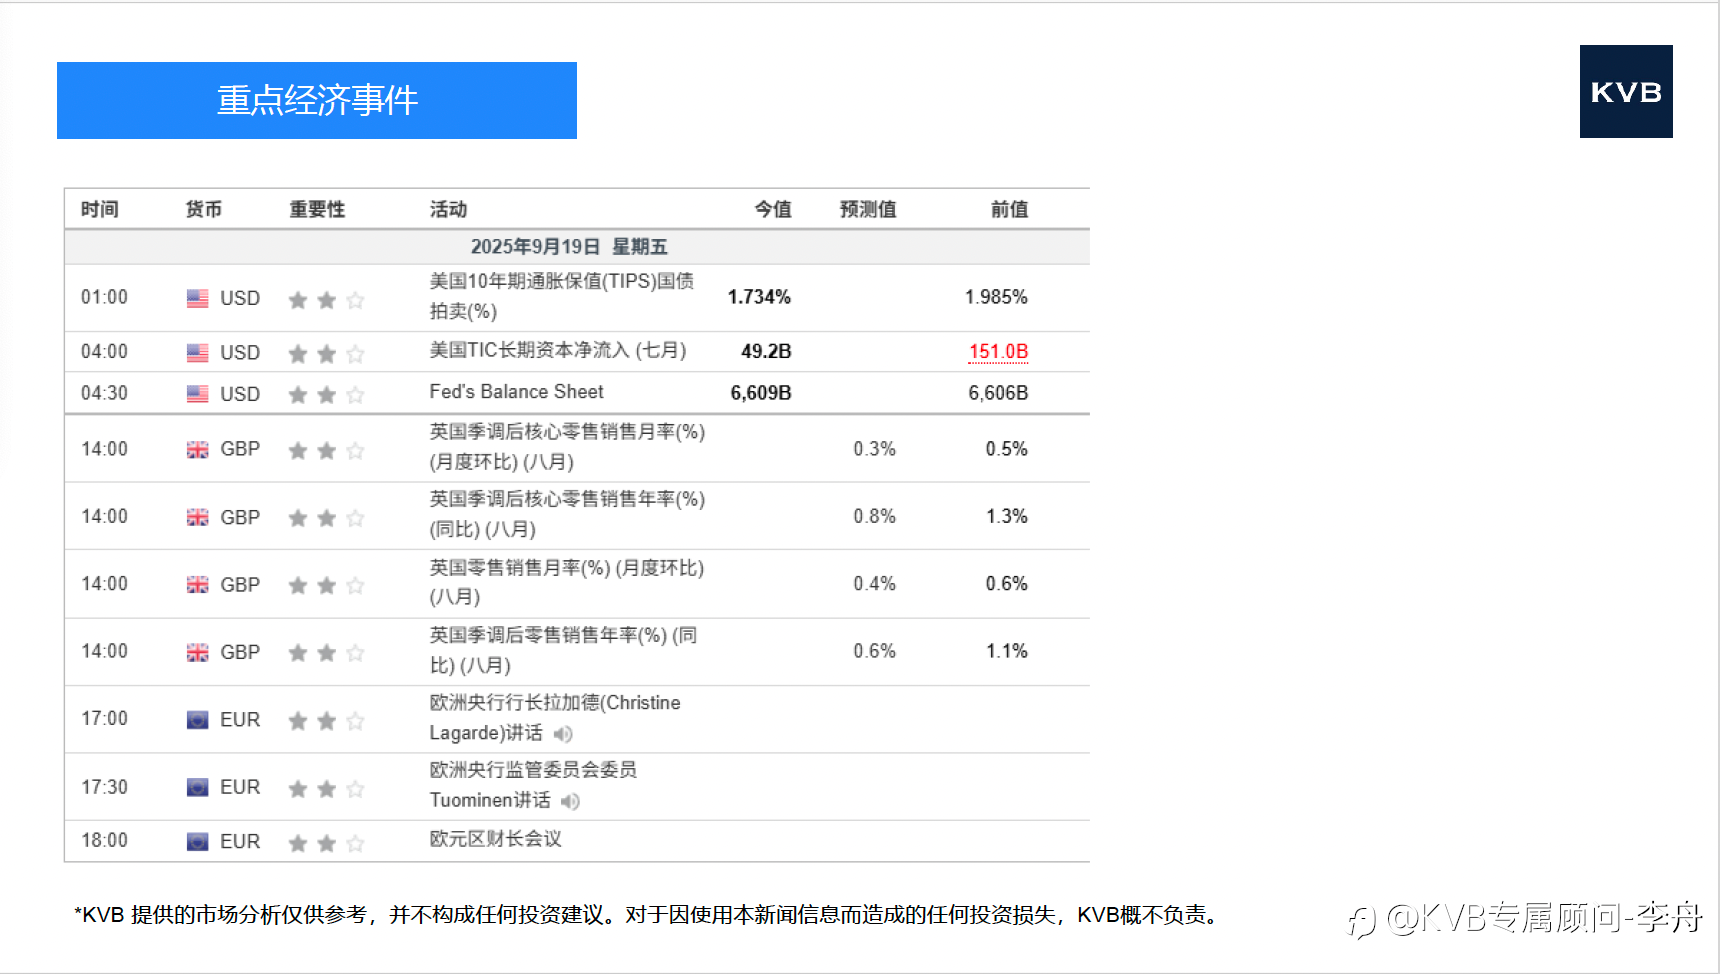
Task: Open the Fed's Balance Sheet event
Action: click(x=516, y=392)
